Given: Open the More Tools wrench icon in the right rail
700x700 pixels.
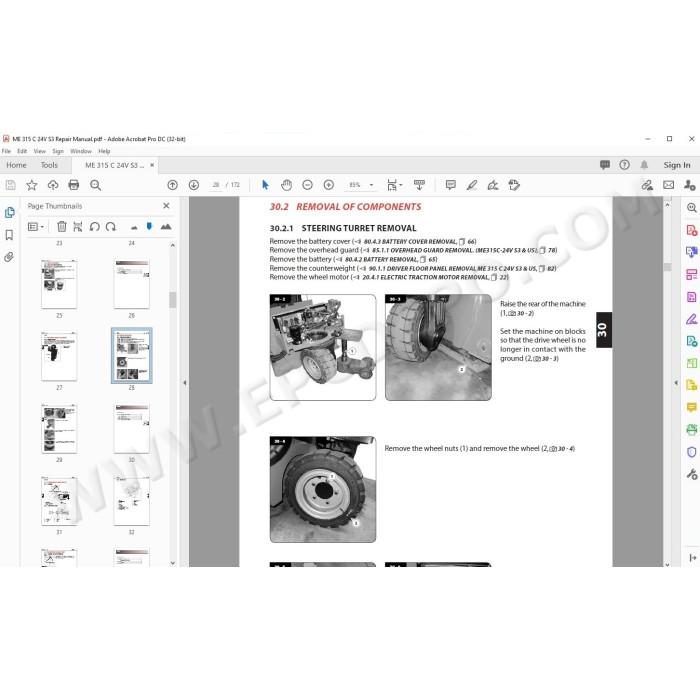Looking at the screenshot, I should click(692, 474).
